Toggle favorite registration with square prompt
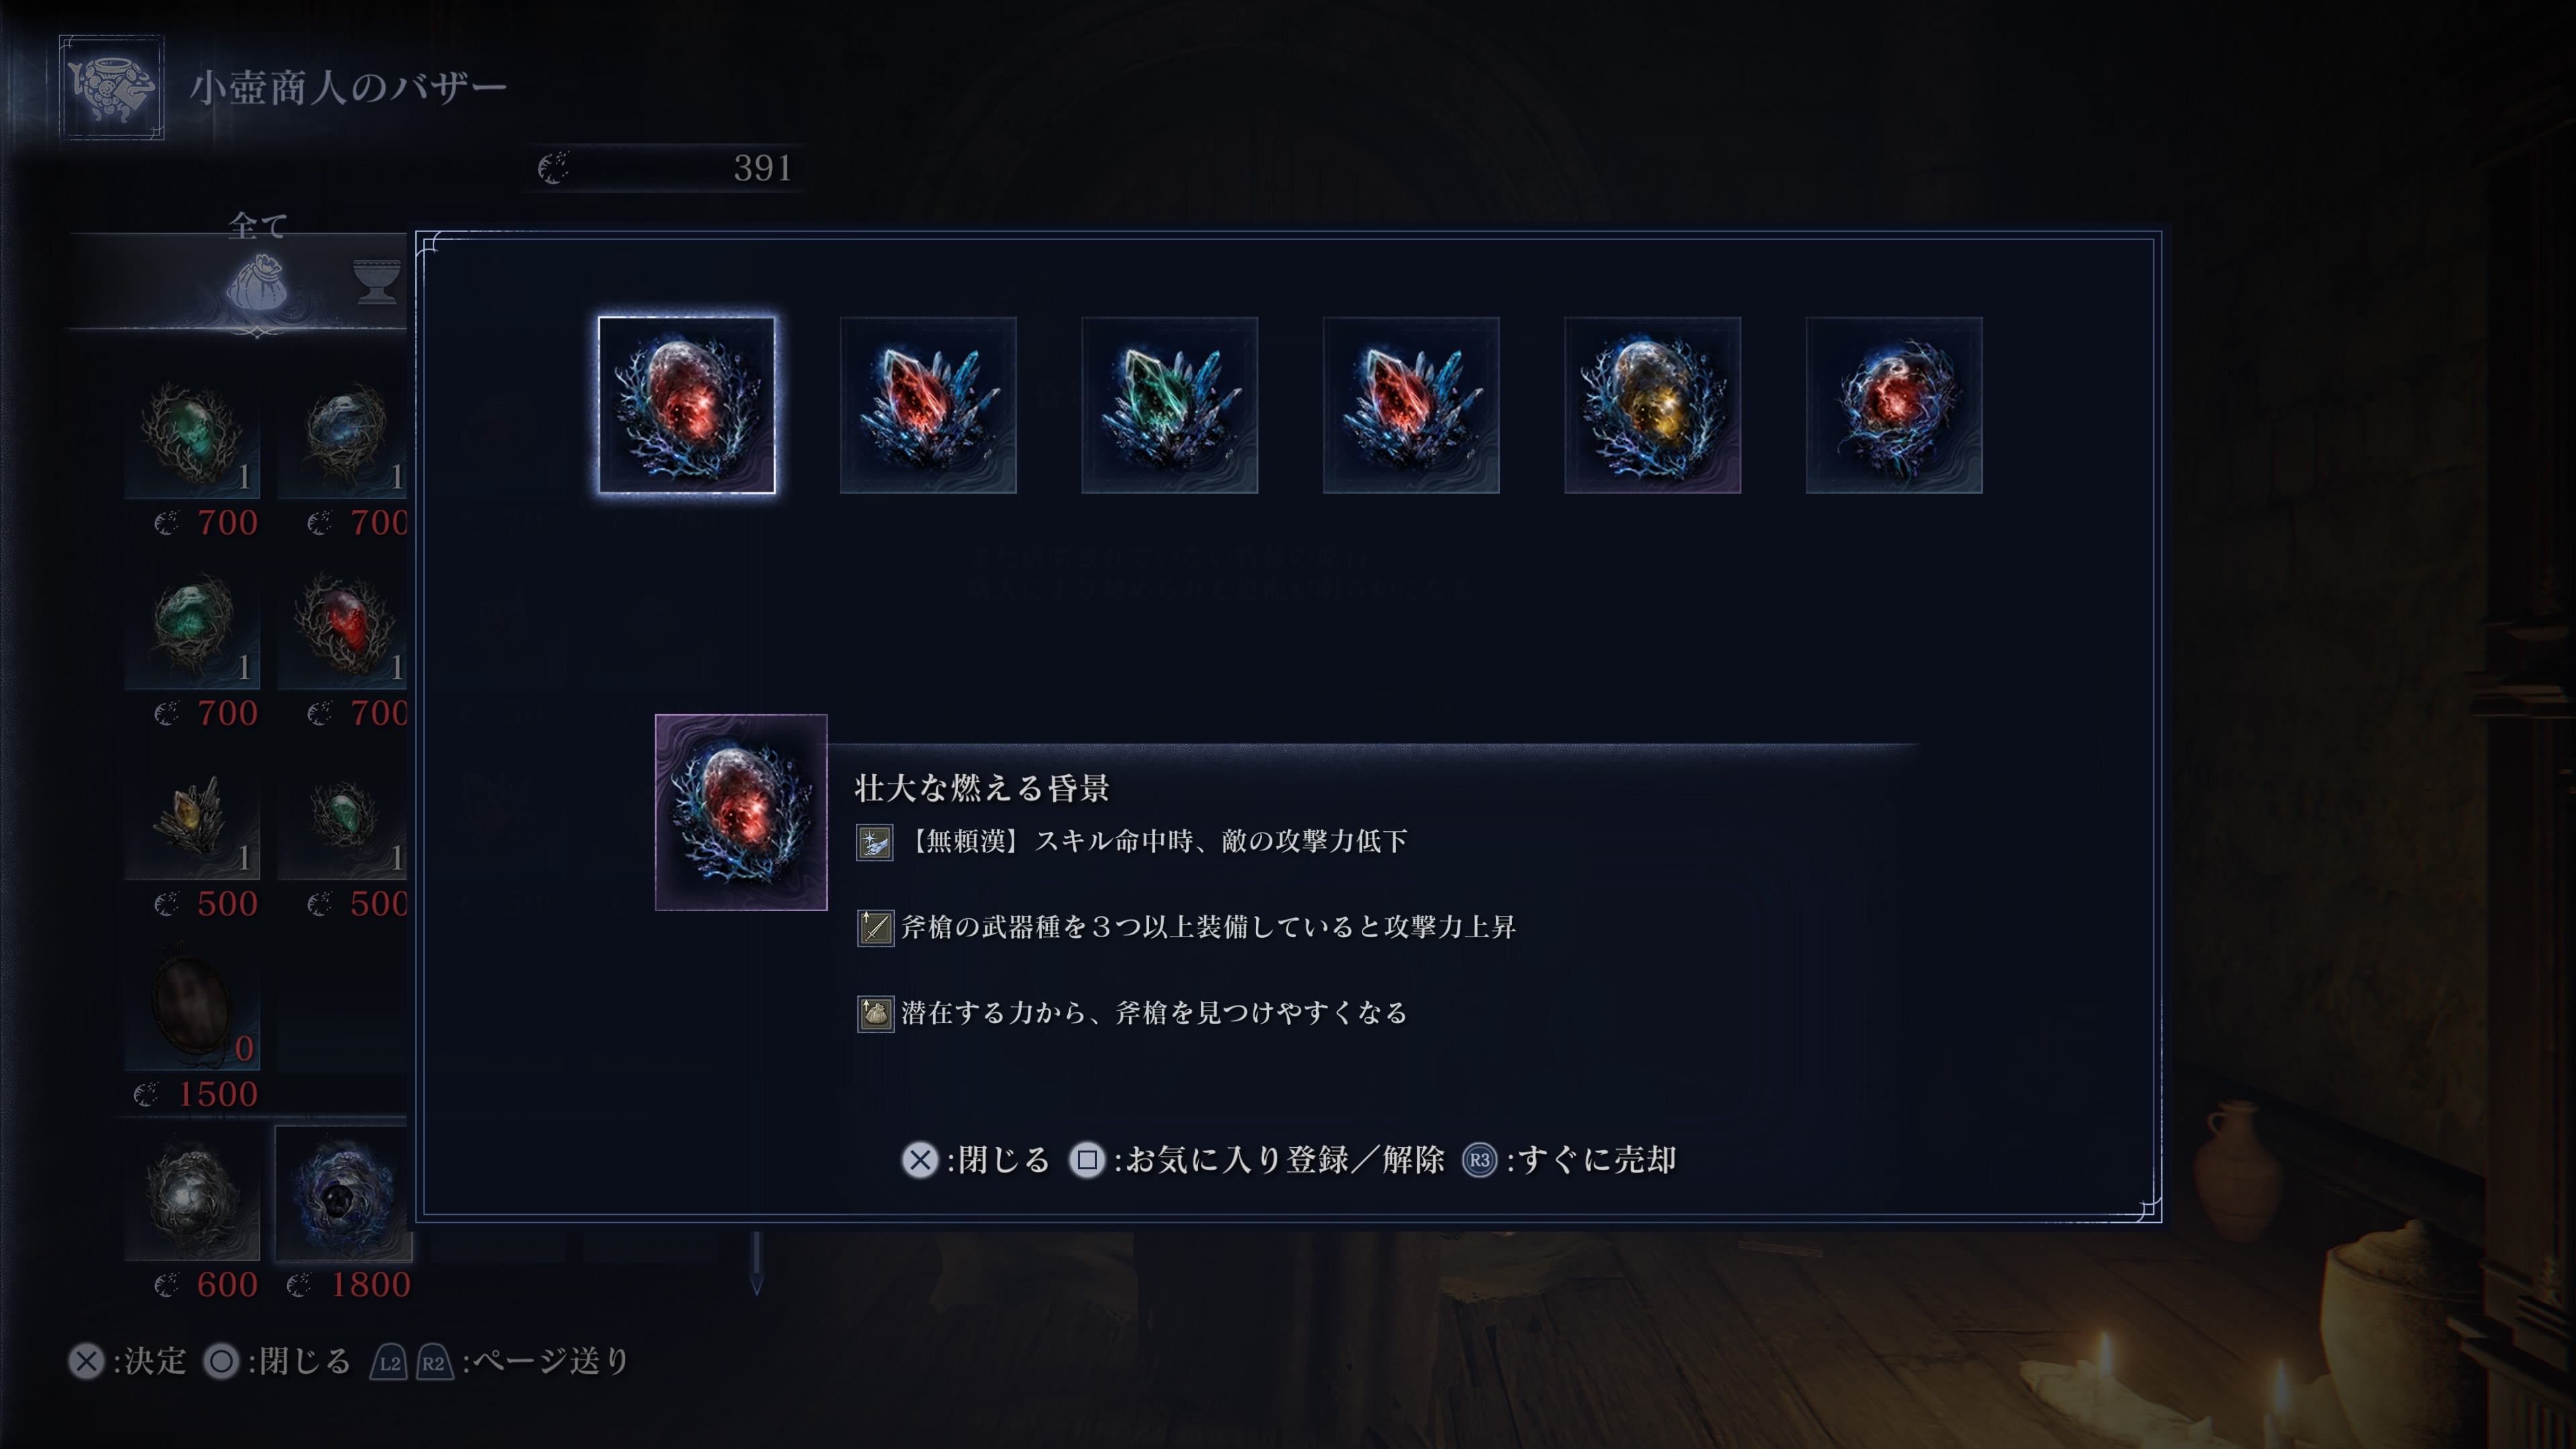The width and height of the screenshot is (2576, 1449). point(1257,1160)
